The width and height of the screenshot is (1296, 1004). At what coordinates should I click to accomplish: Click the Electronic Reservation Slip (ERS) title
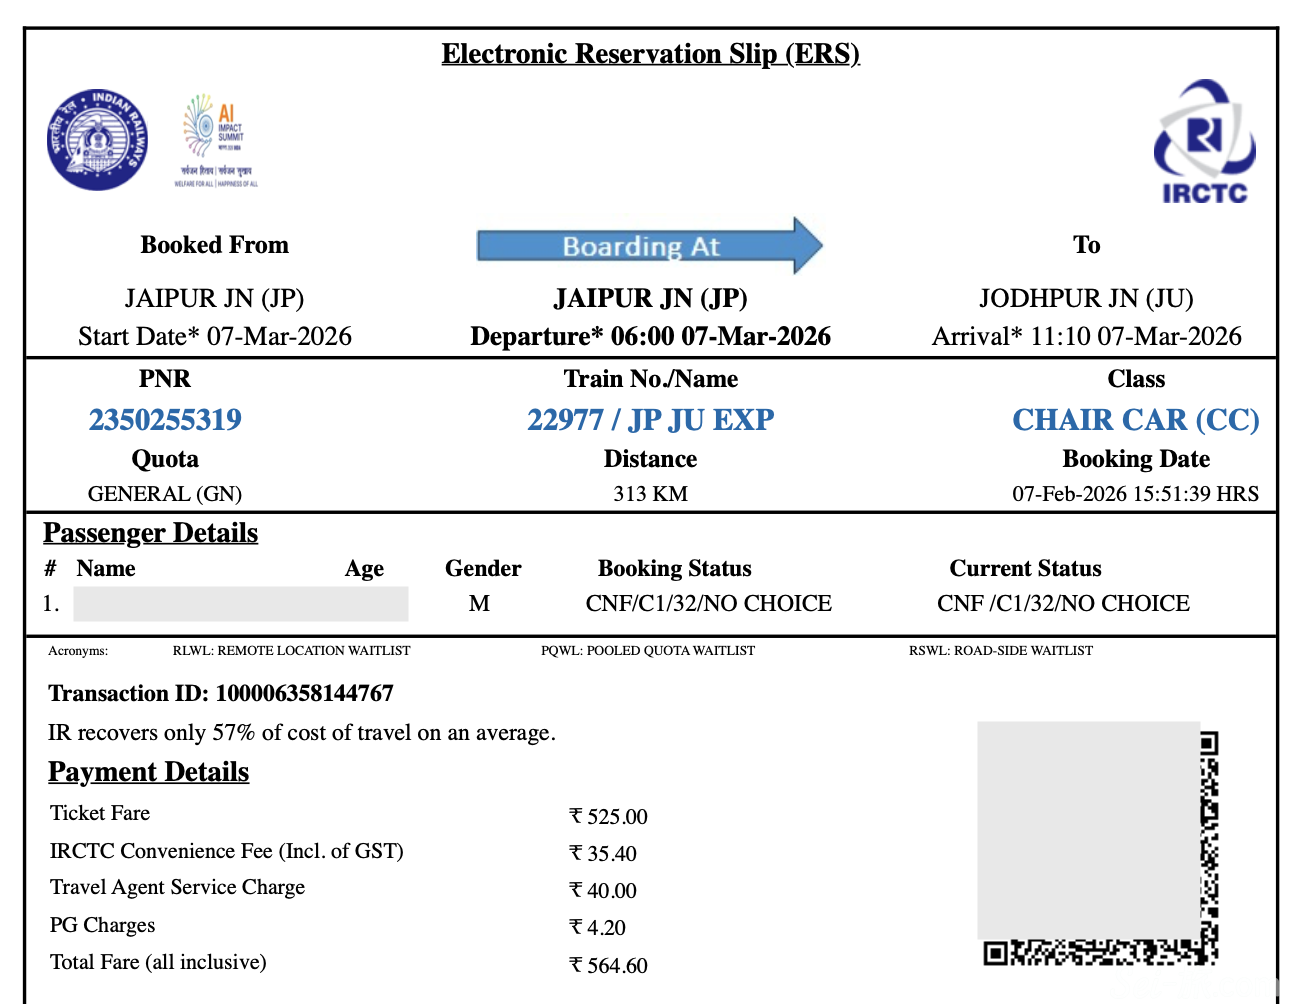(x=650, y=54)
